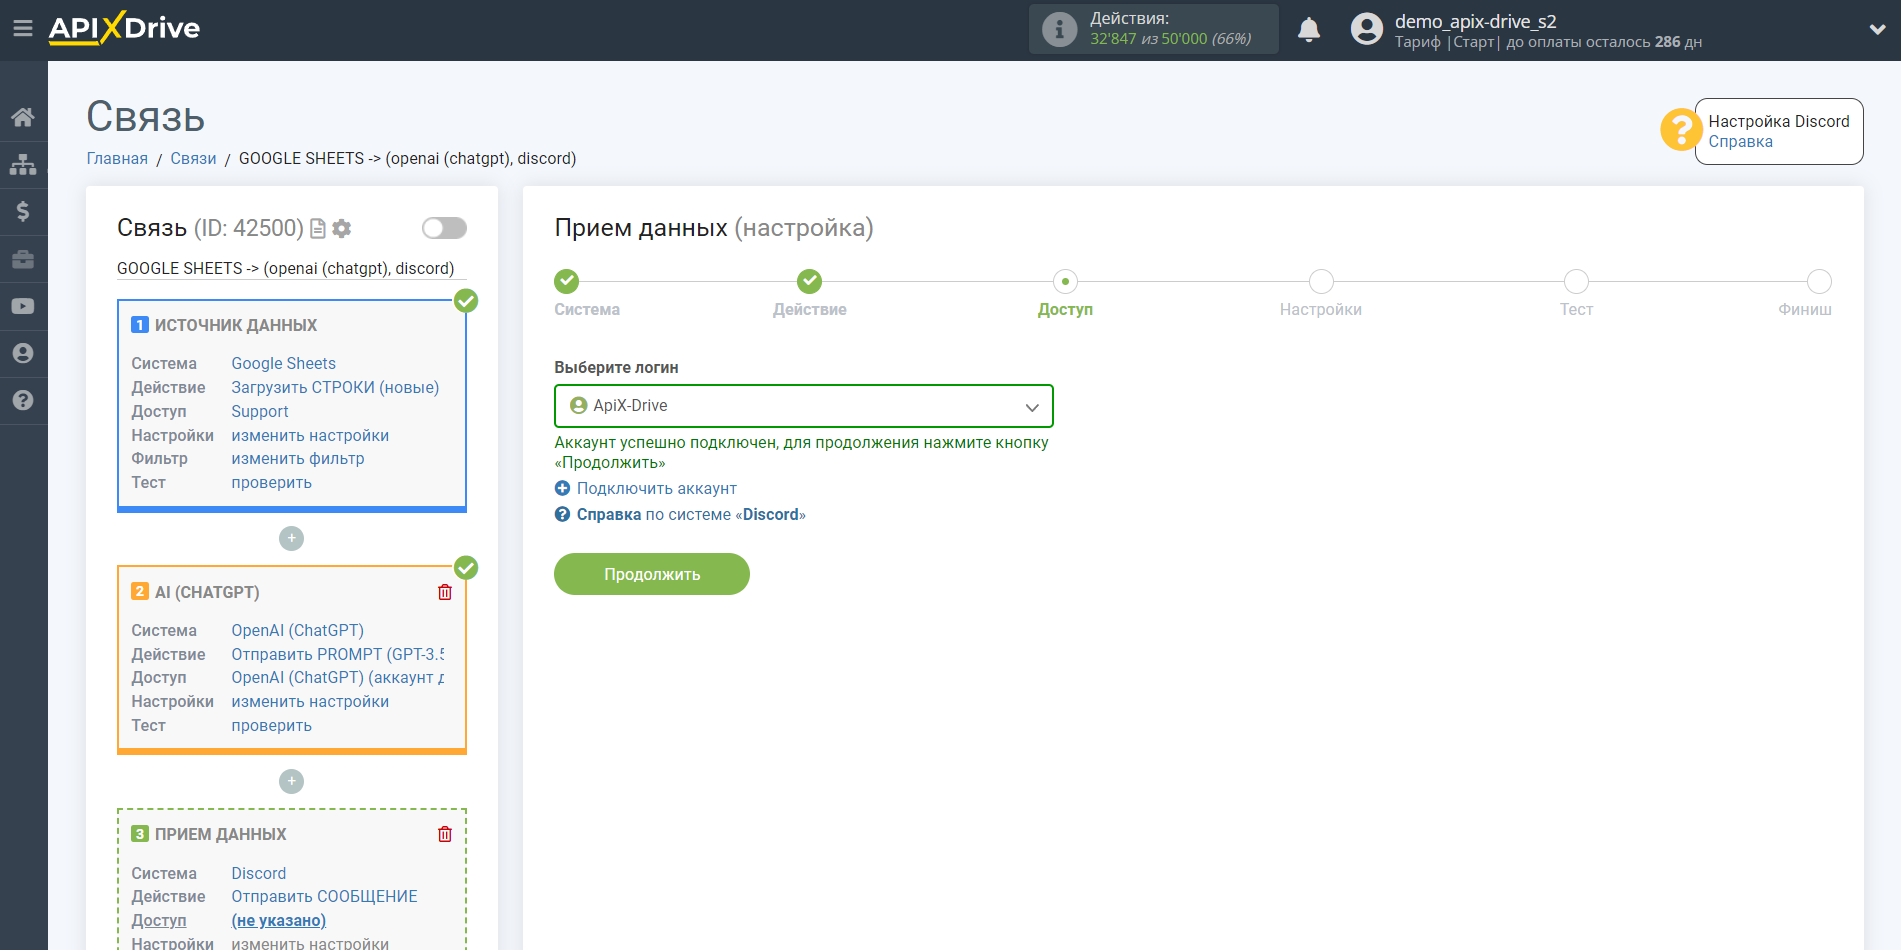
Task: Click the actions info icon
Action: (1059, 29)
